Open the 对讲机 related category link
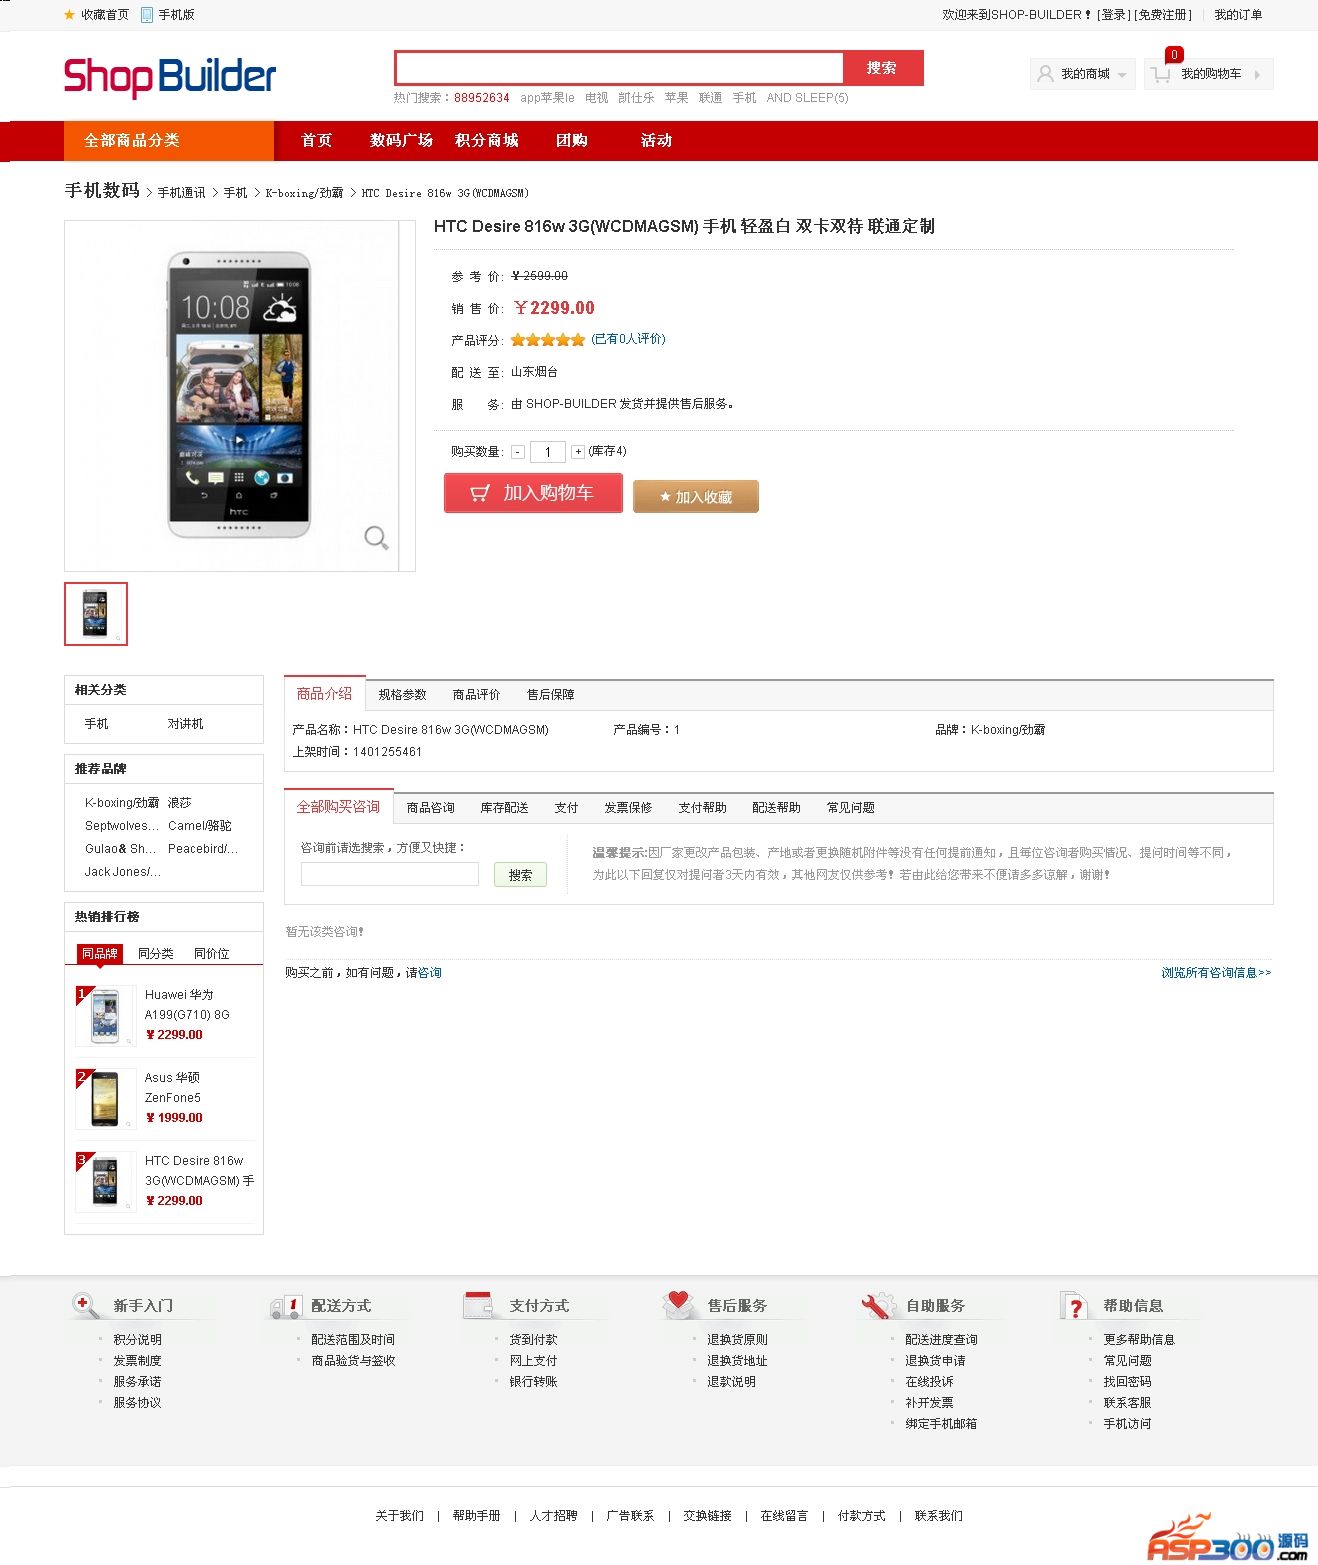Image resolution: width=1318 pixels, height=1565 pixels. coord(186,724)
